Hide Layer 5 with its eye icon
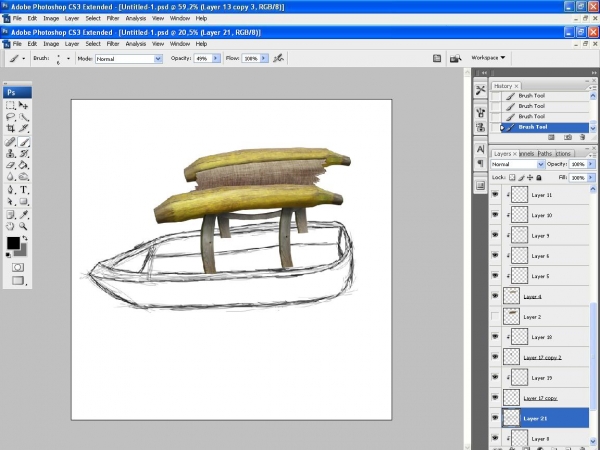600x450 pixels. pyautogui.click(x=495, y=276)
